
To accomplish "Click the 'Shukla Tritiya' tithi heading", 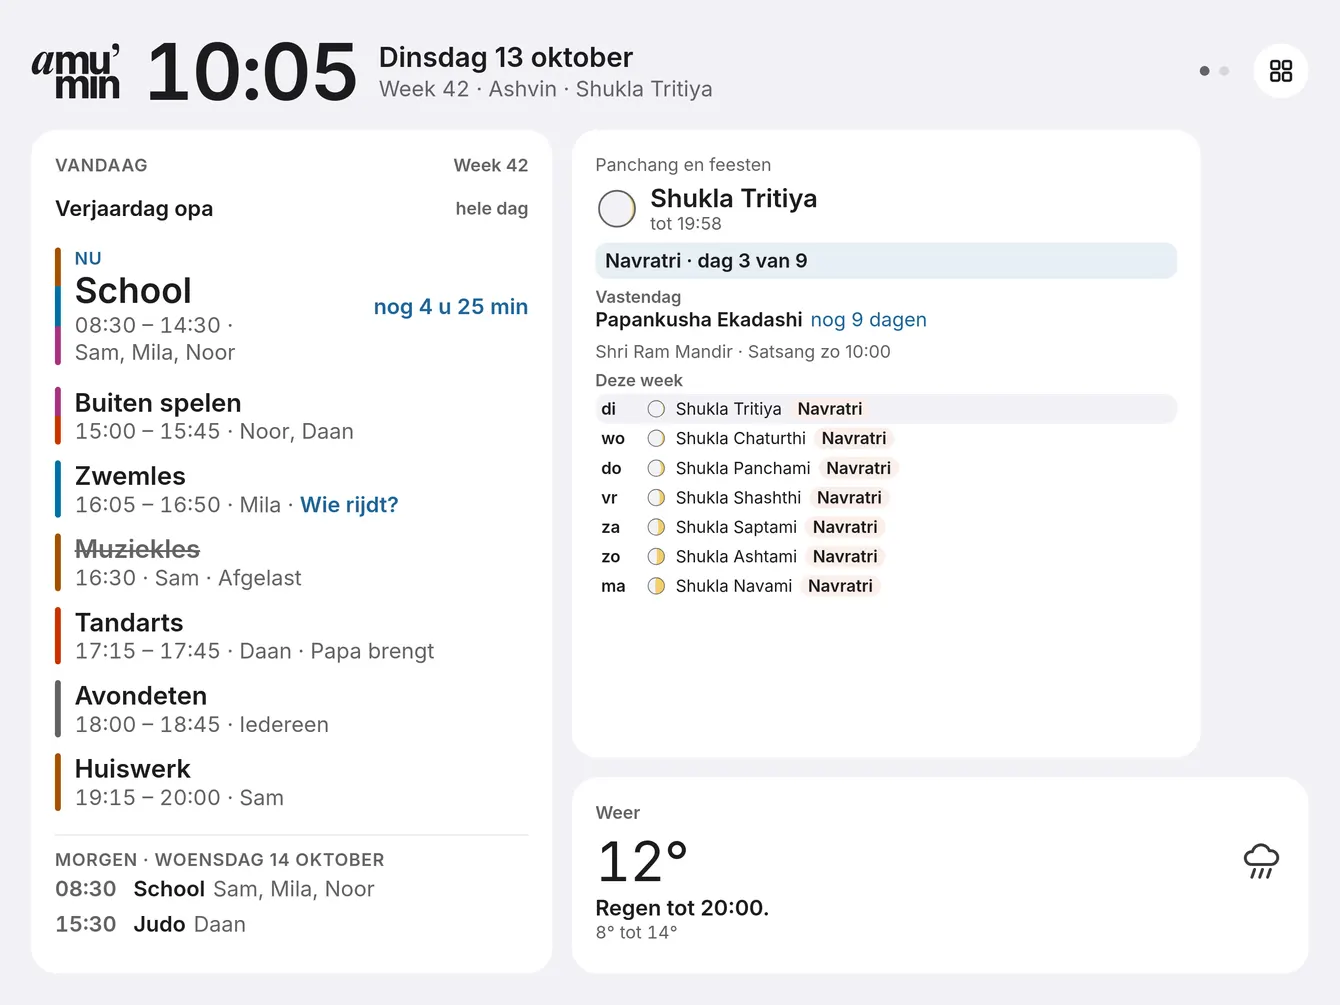I will (734, 198).
